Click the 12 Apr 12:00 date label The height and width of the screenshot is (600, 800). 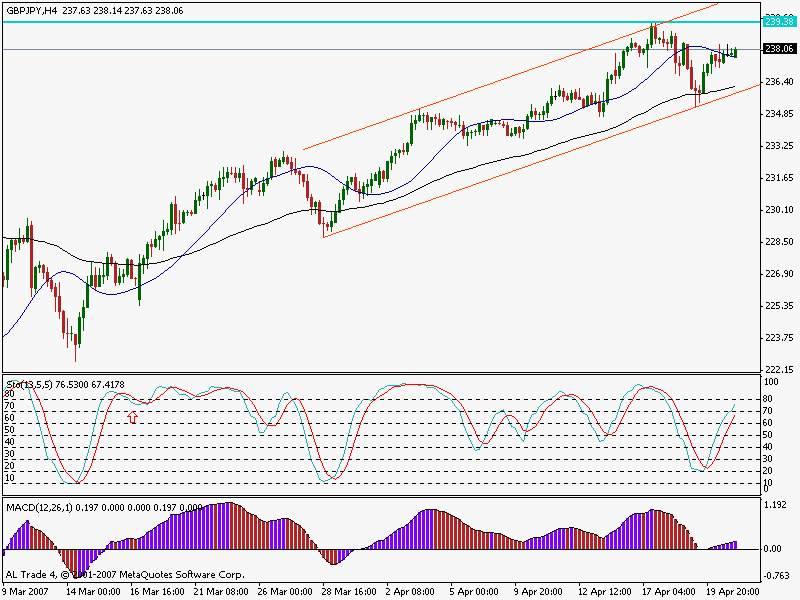pos(605,592)
